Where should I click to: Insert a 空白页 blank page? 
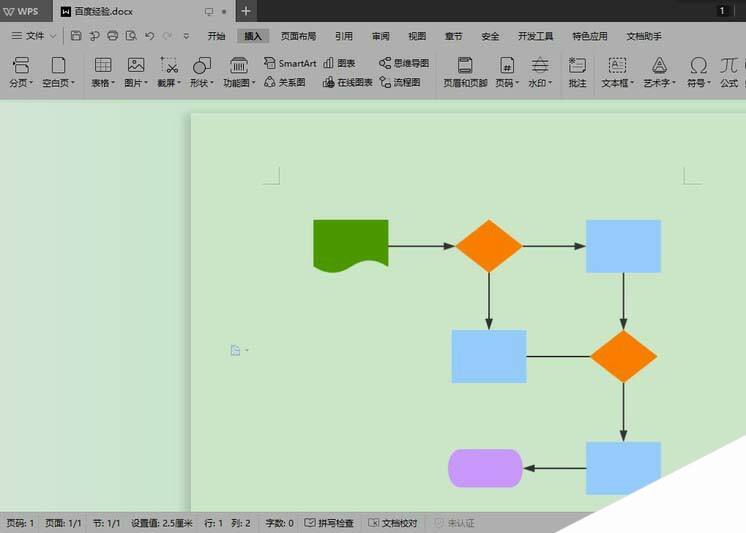pyautogui.click(x=59, y=72)
